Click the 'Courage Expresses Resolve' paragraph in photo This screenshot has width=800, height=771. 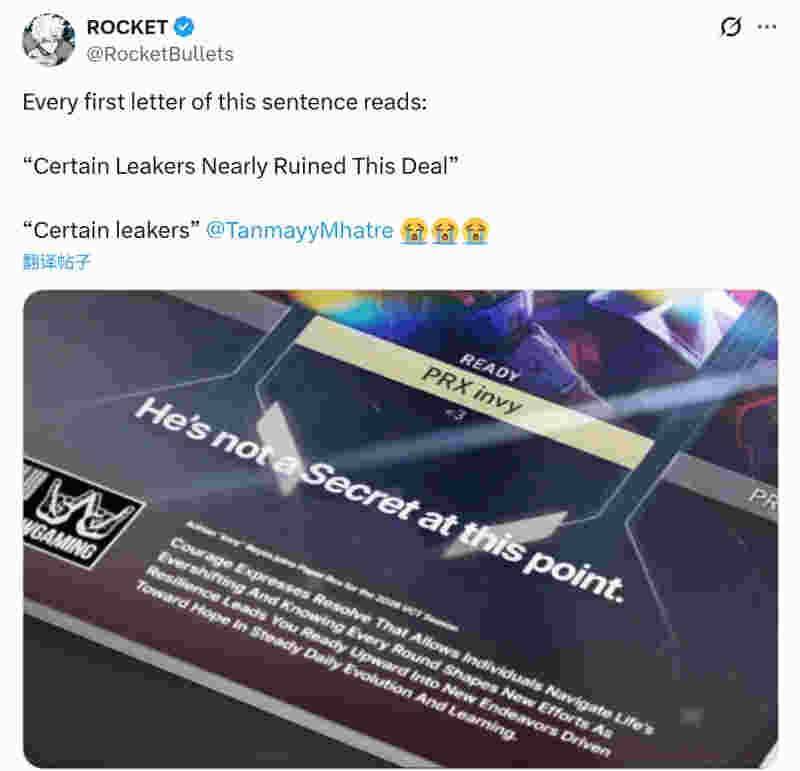point(395,645)
